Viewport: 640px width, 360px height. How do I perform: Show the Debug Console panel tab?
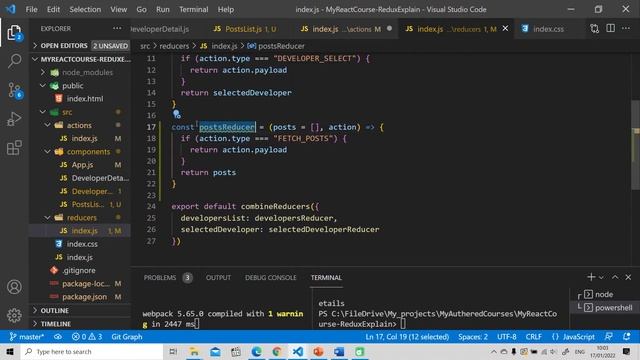tap(270, 278)
